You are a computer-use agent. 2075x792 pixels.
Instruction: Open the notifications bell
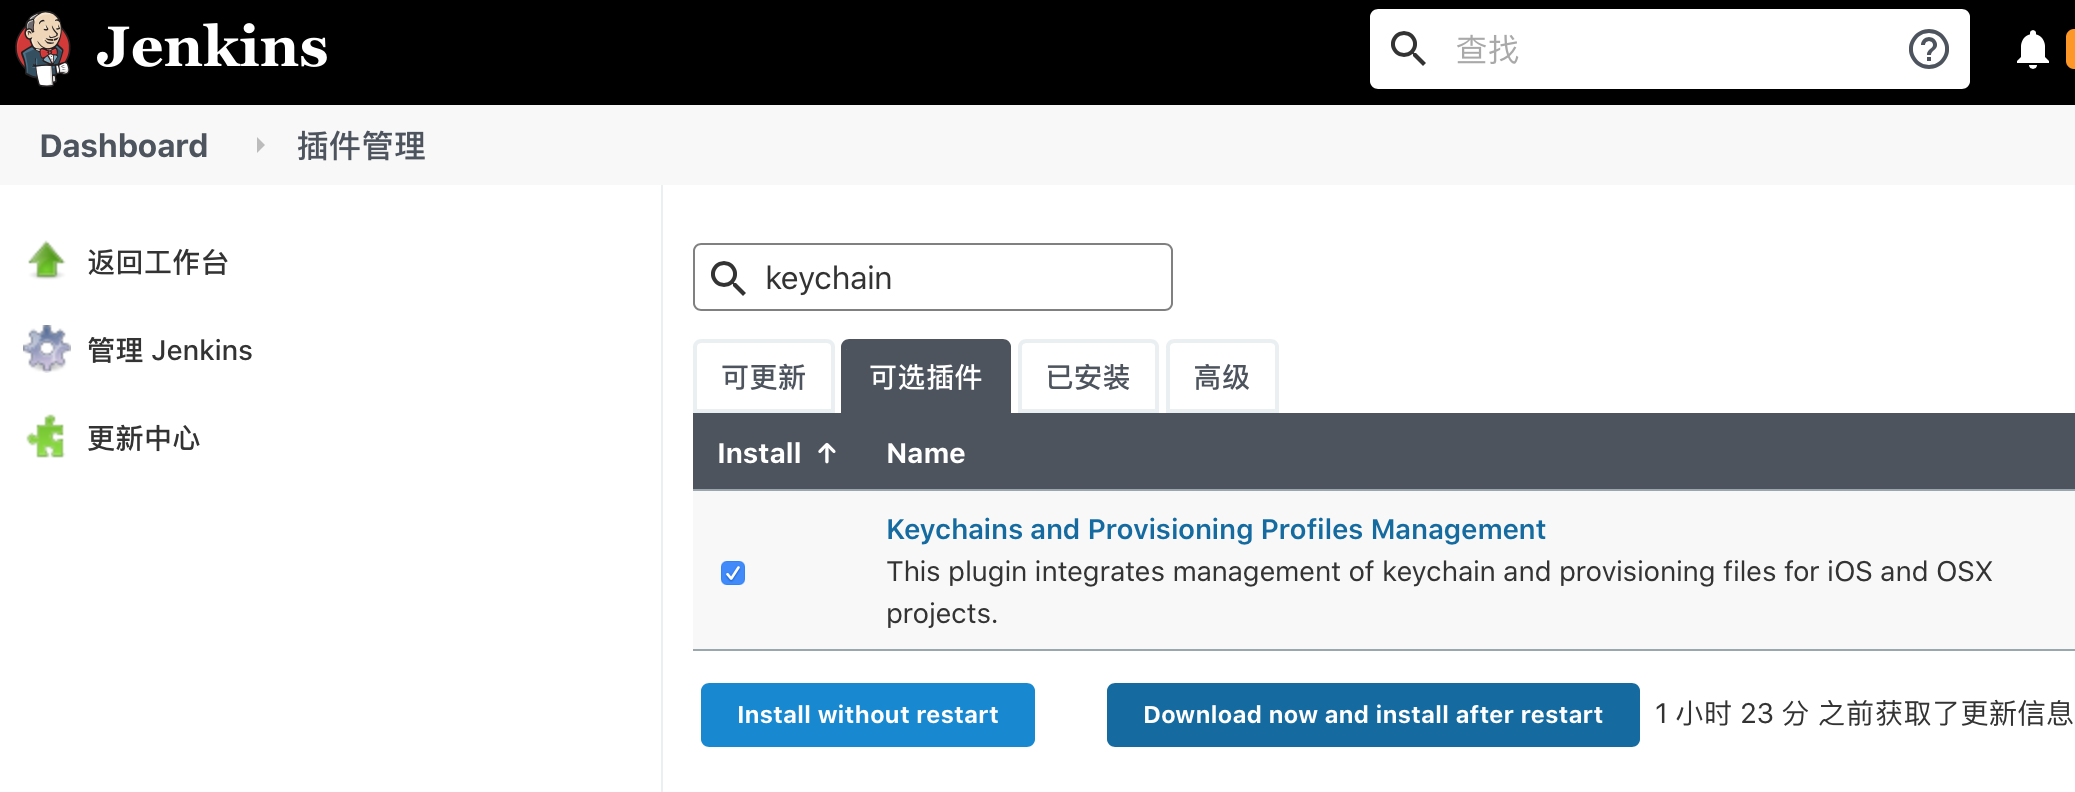coord(2032,49)
